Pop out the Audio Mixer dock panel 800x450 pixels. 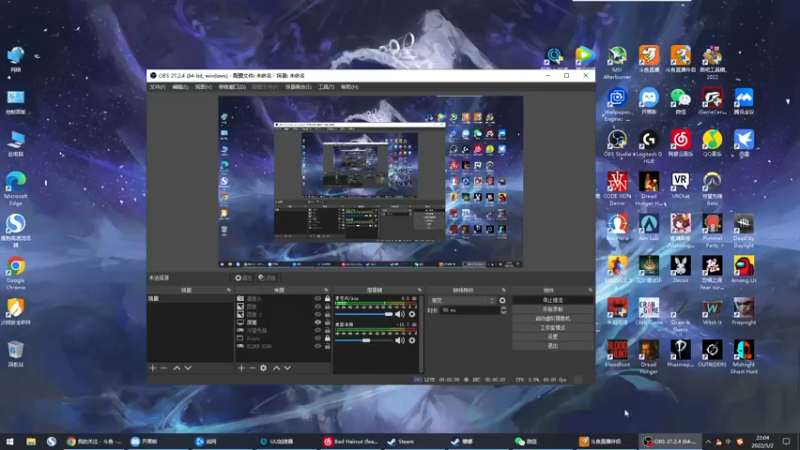419,290
